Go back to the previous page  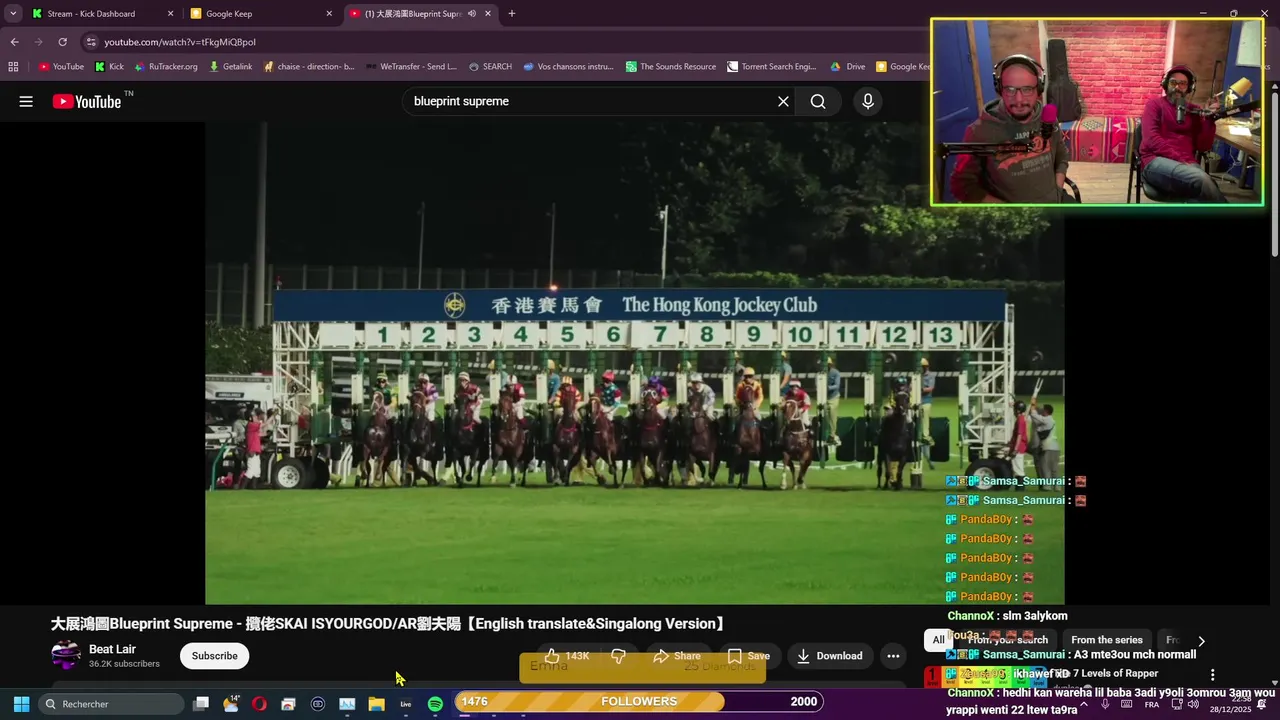click(x=14, y=42)
